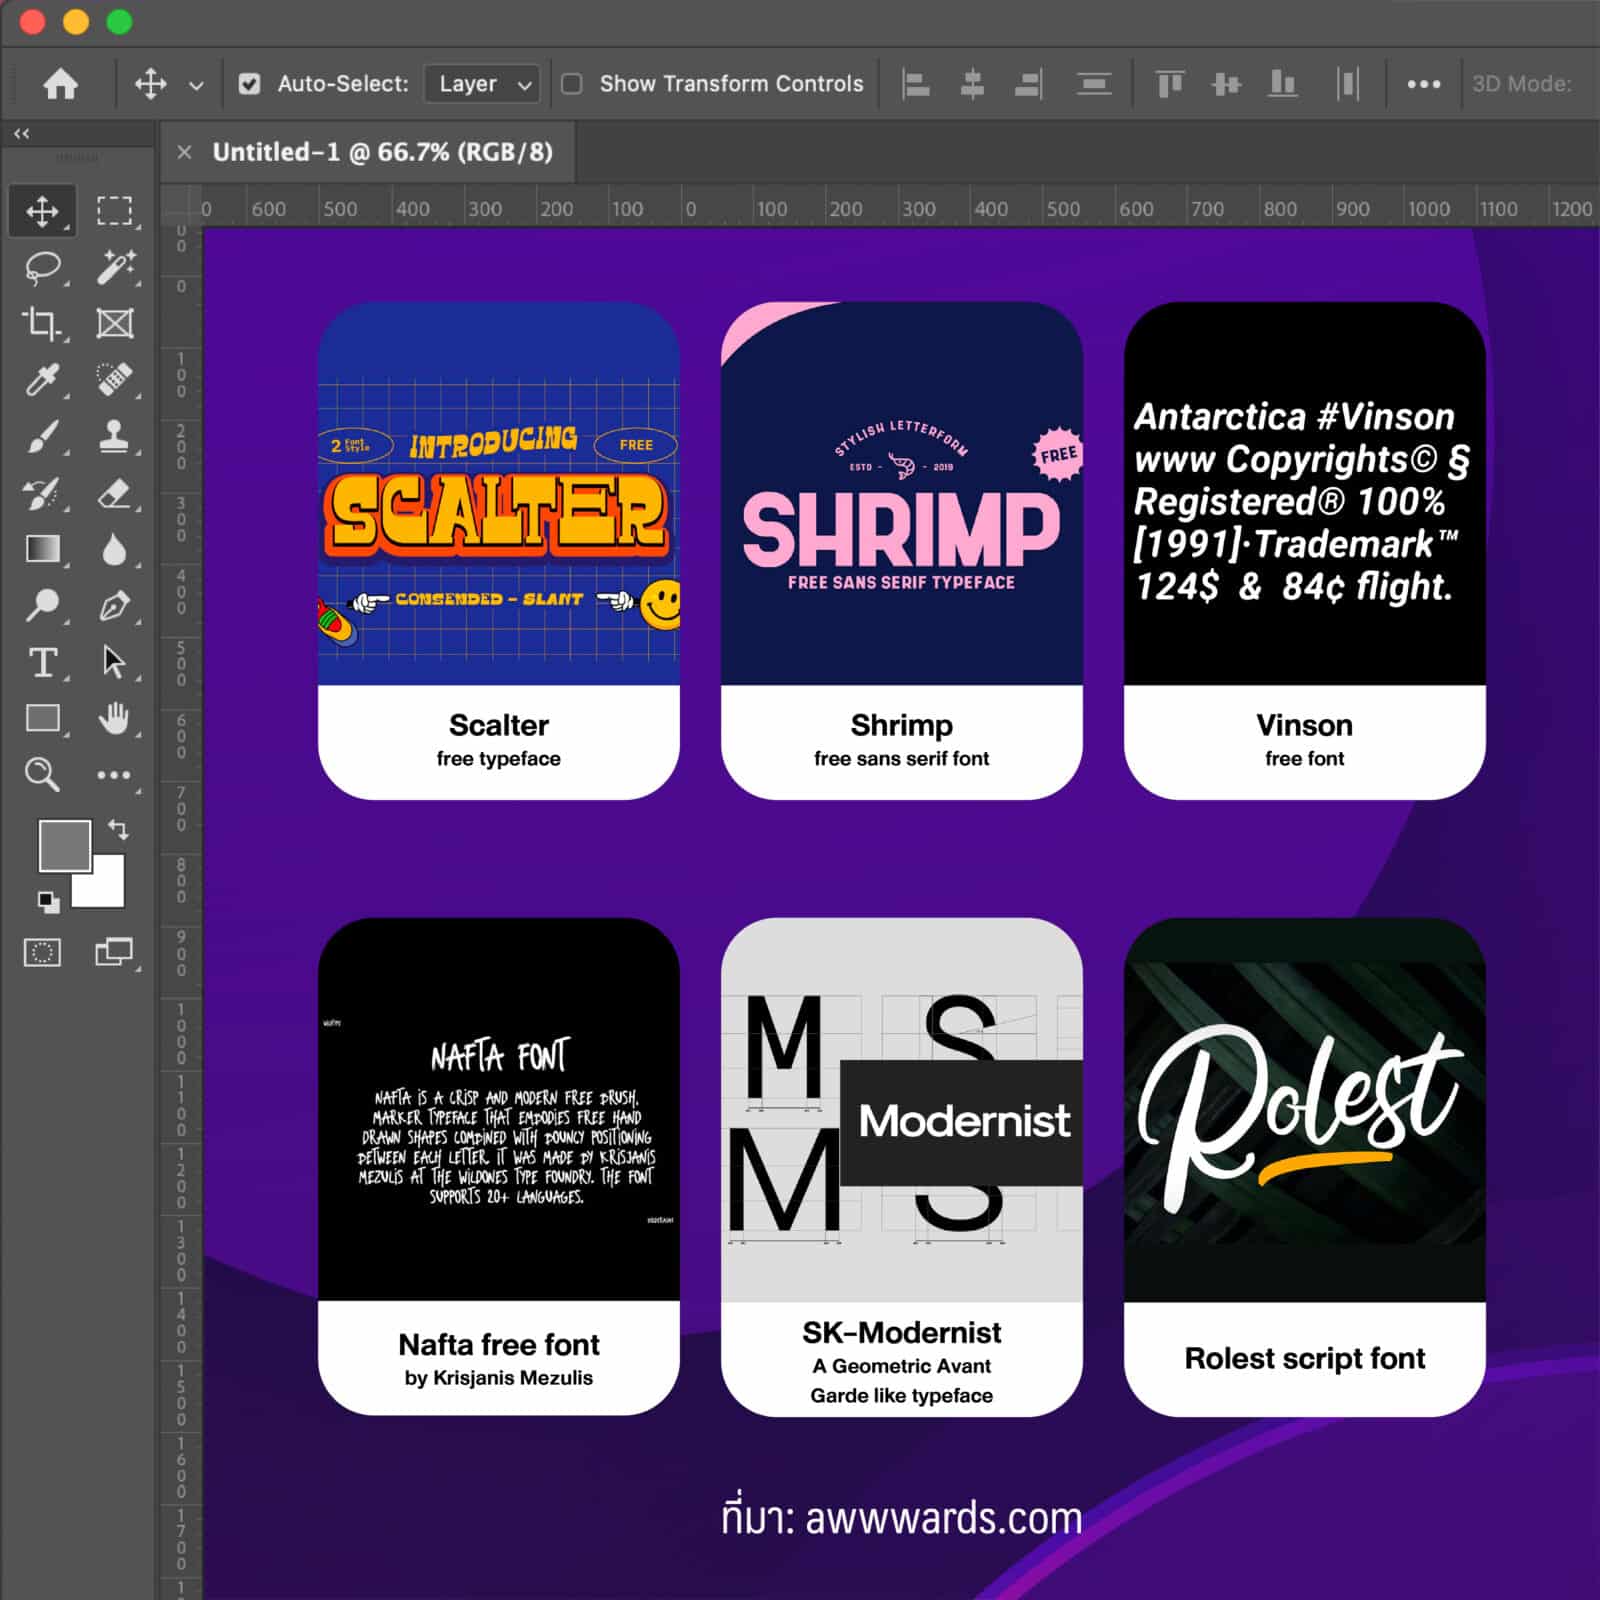Open the Layer auto-select dropdown

click(482, 84)
